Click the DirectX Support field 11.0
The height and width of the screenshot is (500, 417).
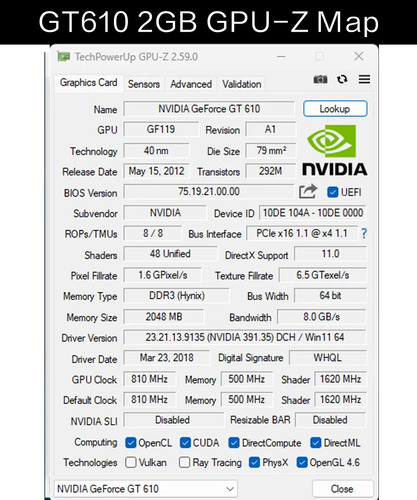tap(330, 254)
